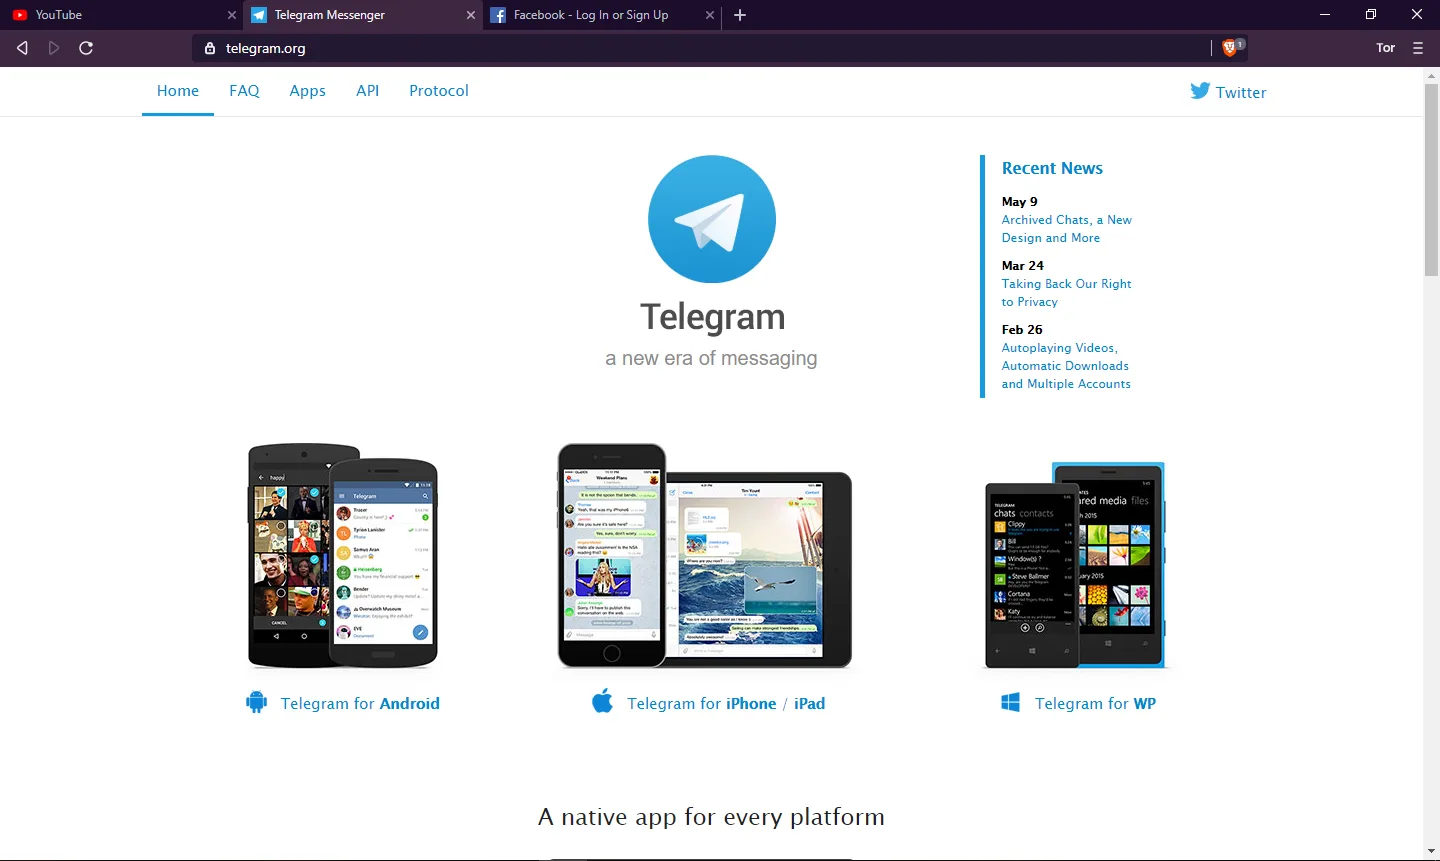Go to the Apps page
Image resolution: width=1440 pixels, height=861 pixels.
pos(308,91)
